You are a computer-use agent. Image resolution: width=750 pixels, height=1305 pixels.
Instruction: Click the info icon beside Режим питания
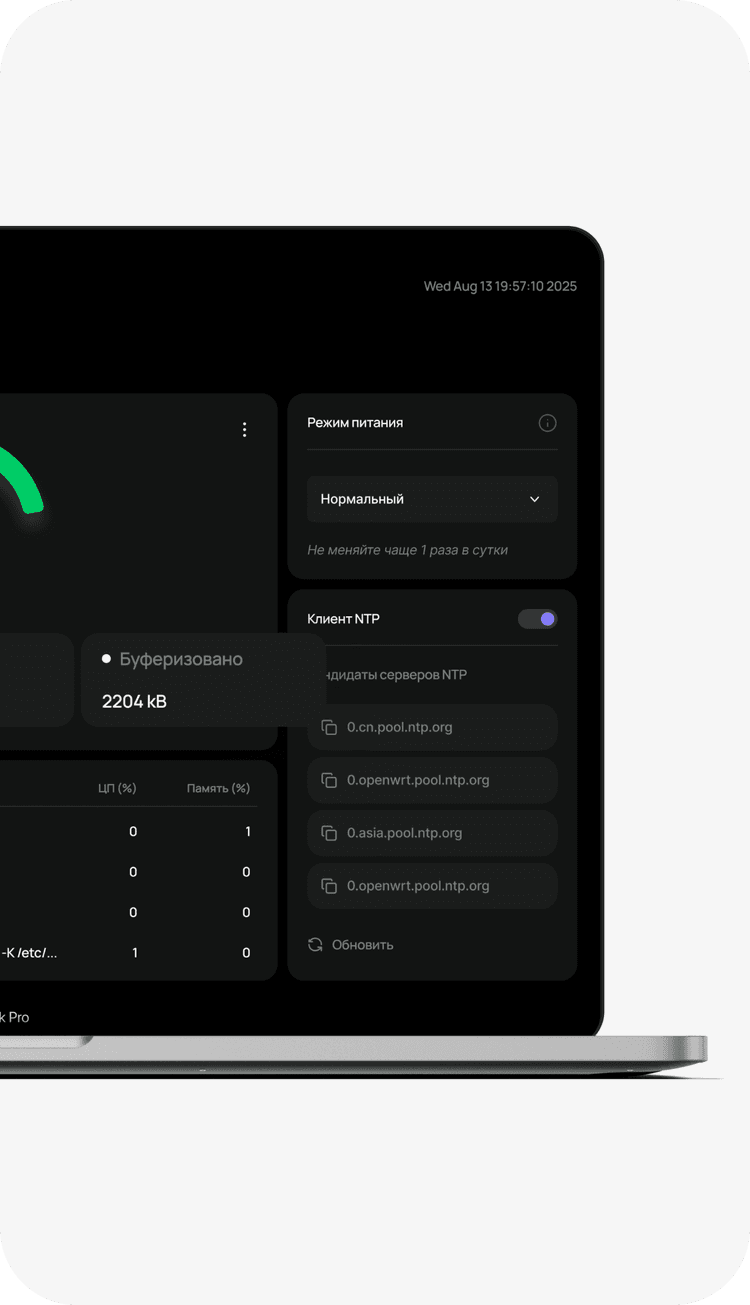coord(547,423)
